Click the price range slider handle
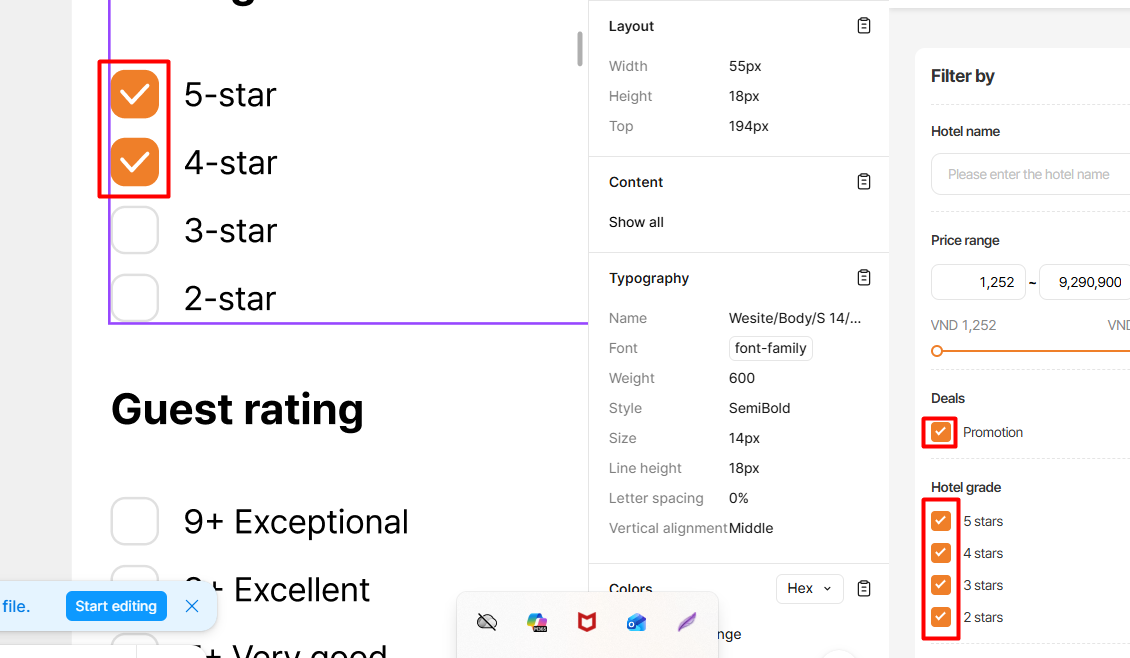This screenshot has height=658, width=1130. click(x=937, y=351)
